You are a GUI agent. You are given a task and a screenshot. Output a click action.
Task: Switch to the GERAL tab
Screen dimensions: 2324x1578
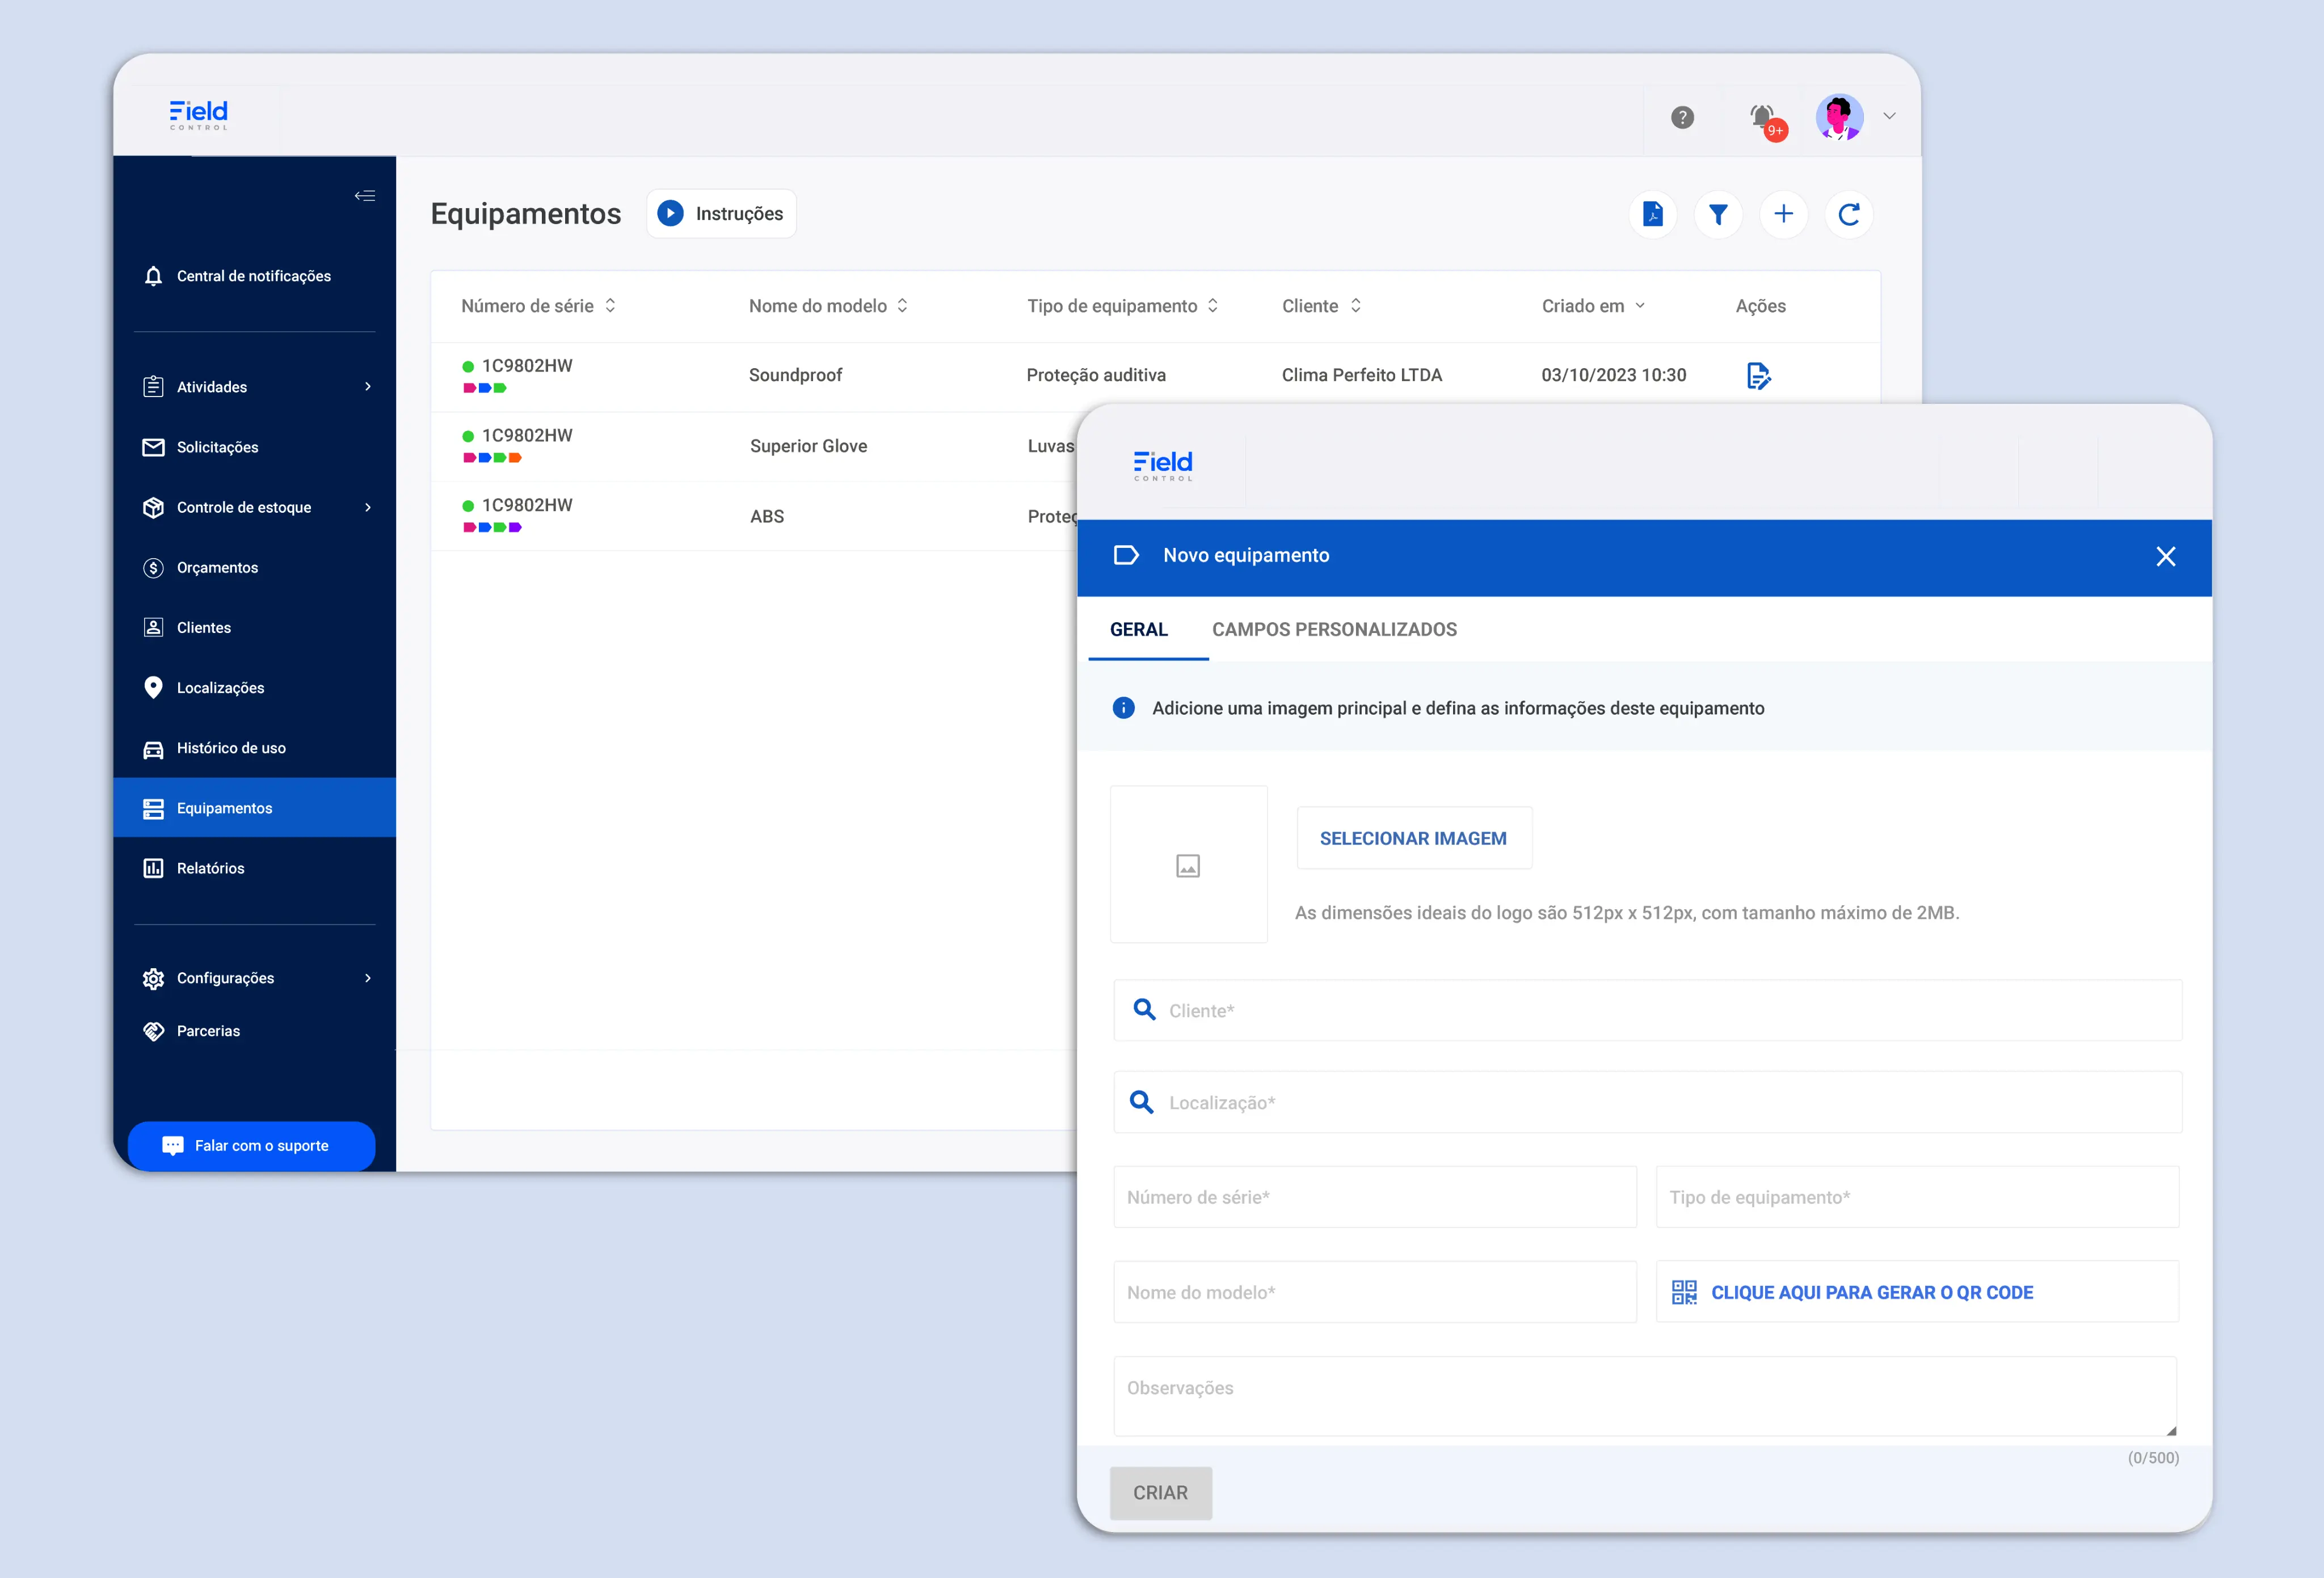[1139, 630]
